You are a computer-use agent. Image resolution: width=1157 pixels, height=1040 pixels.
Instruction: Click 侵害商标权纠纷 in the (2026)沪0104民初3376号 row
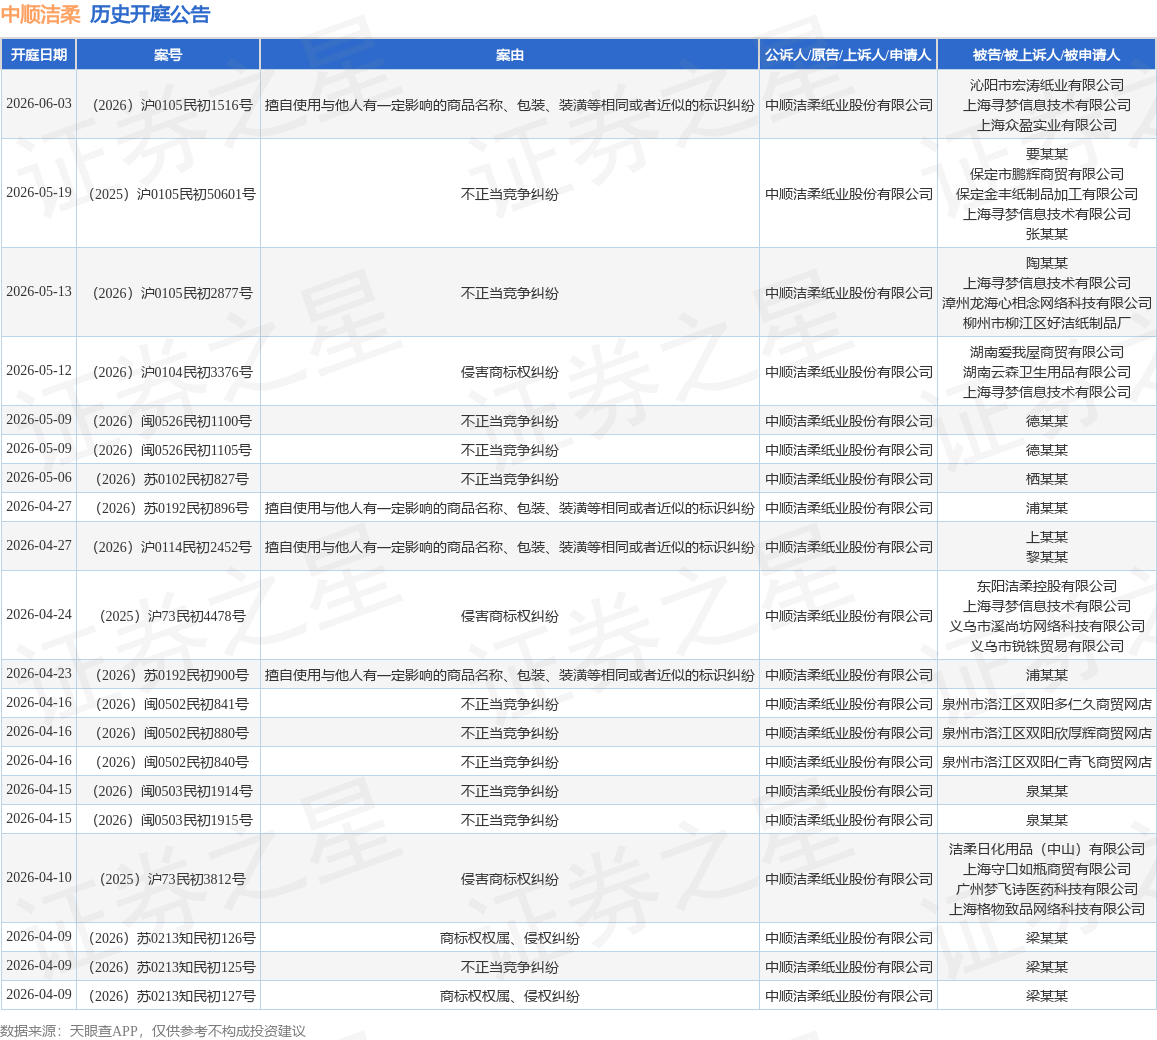pos(509,372)
